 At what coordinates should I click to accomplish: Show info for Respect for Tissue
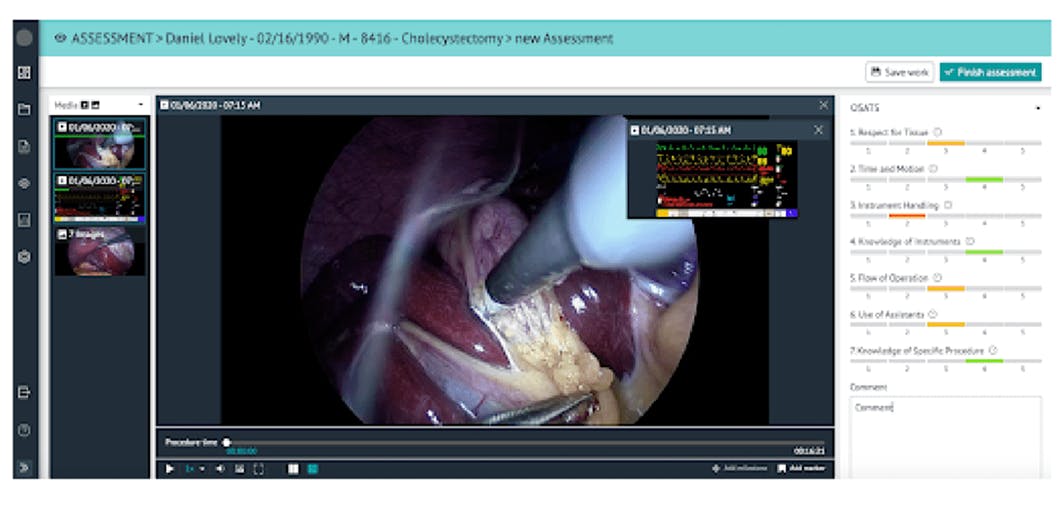coord(938,132)
